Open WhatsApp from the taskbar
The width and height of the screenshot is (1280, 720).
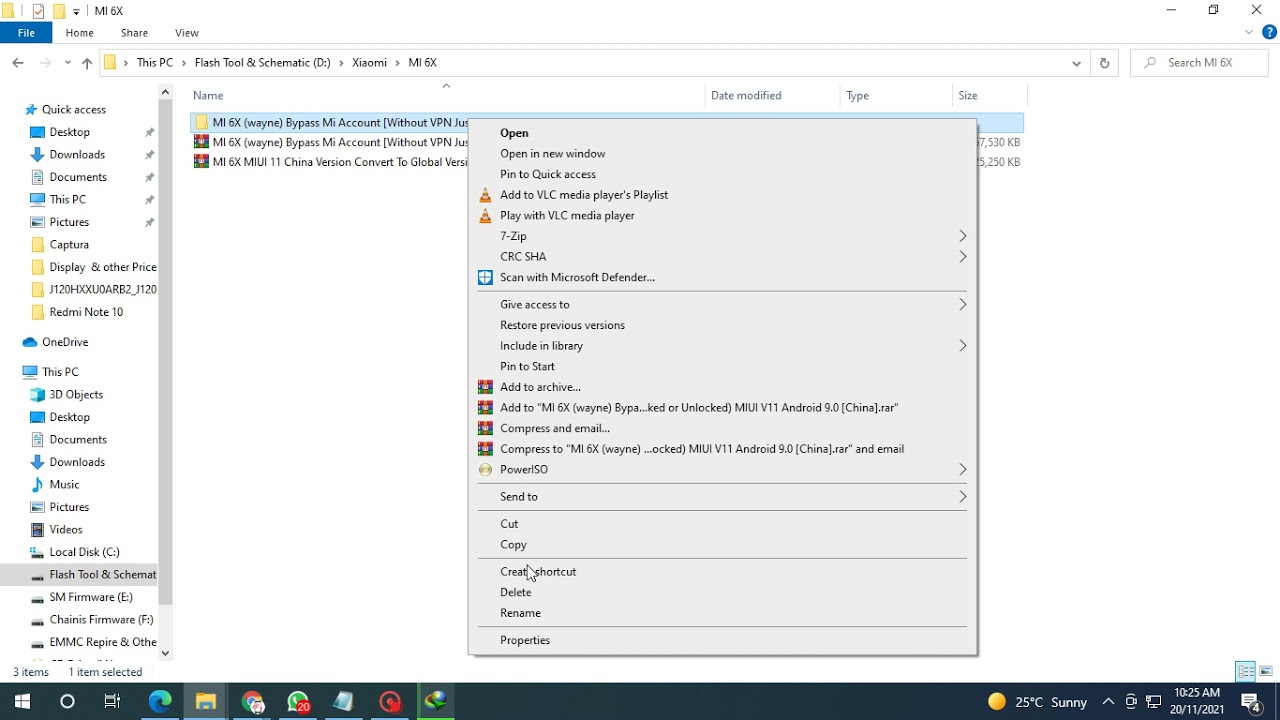pos(298,701)
